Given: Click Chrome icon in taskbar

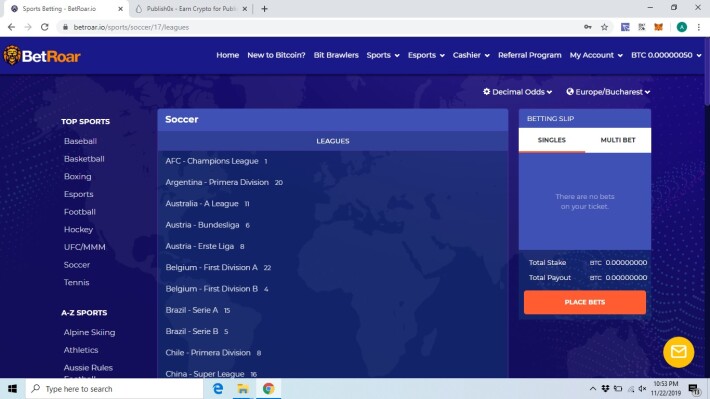Looking at the screenshot, I should tap(269, 389).
